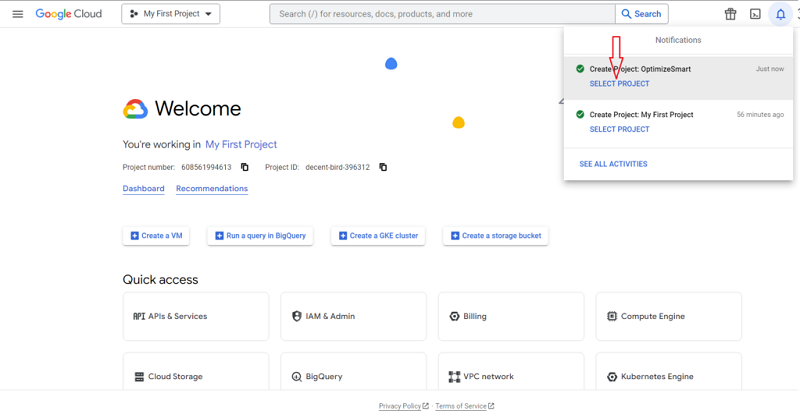
Task: Click Create a VM button
Action: [x=156, y=236]
